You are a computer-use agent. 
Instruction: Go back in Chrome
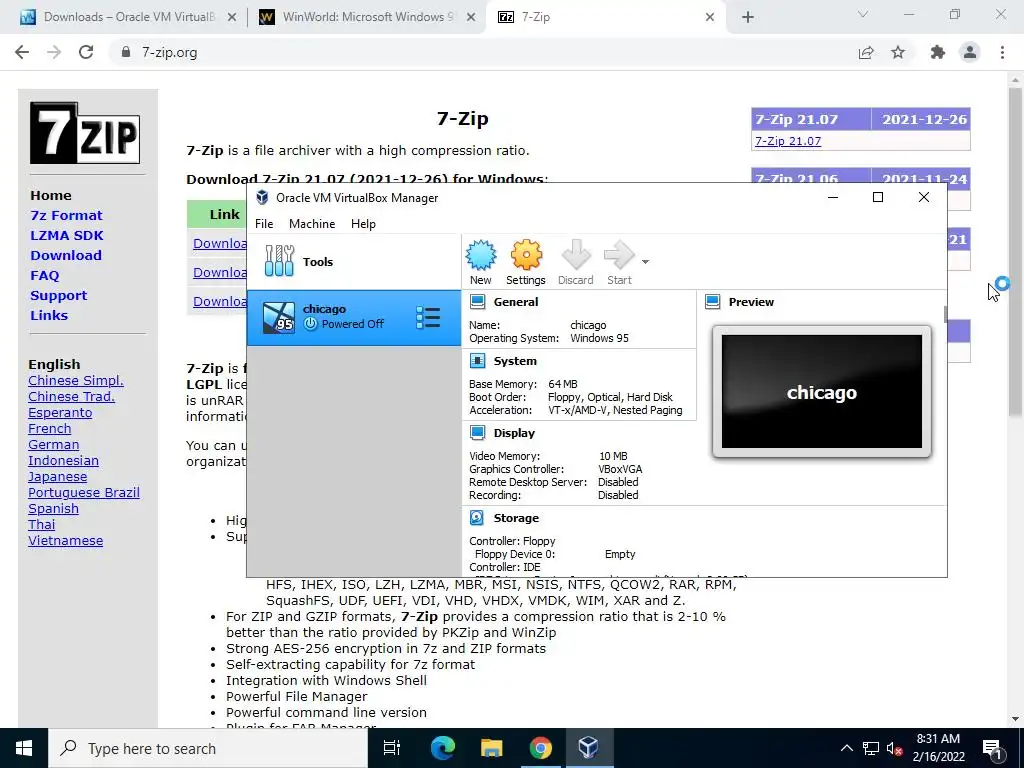click(22, 52)
